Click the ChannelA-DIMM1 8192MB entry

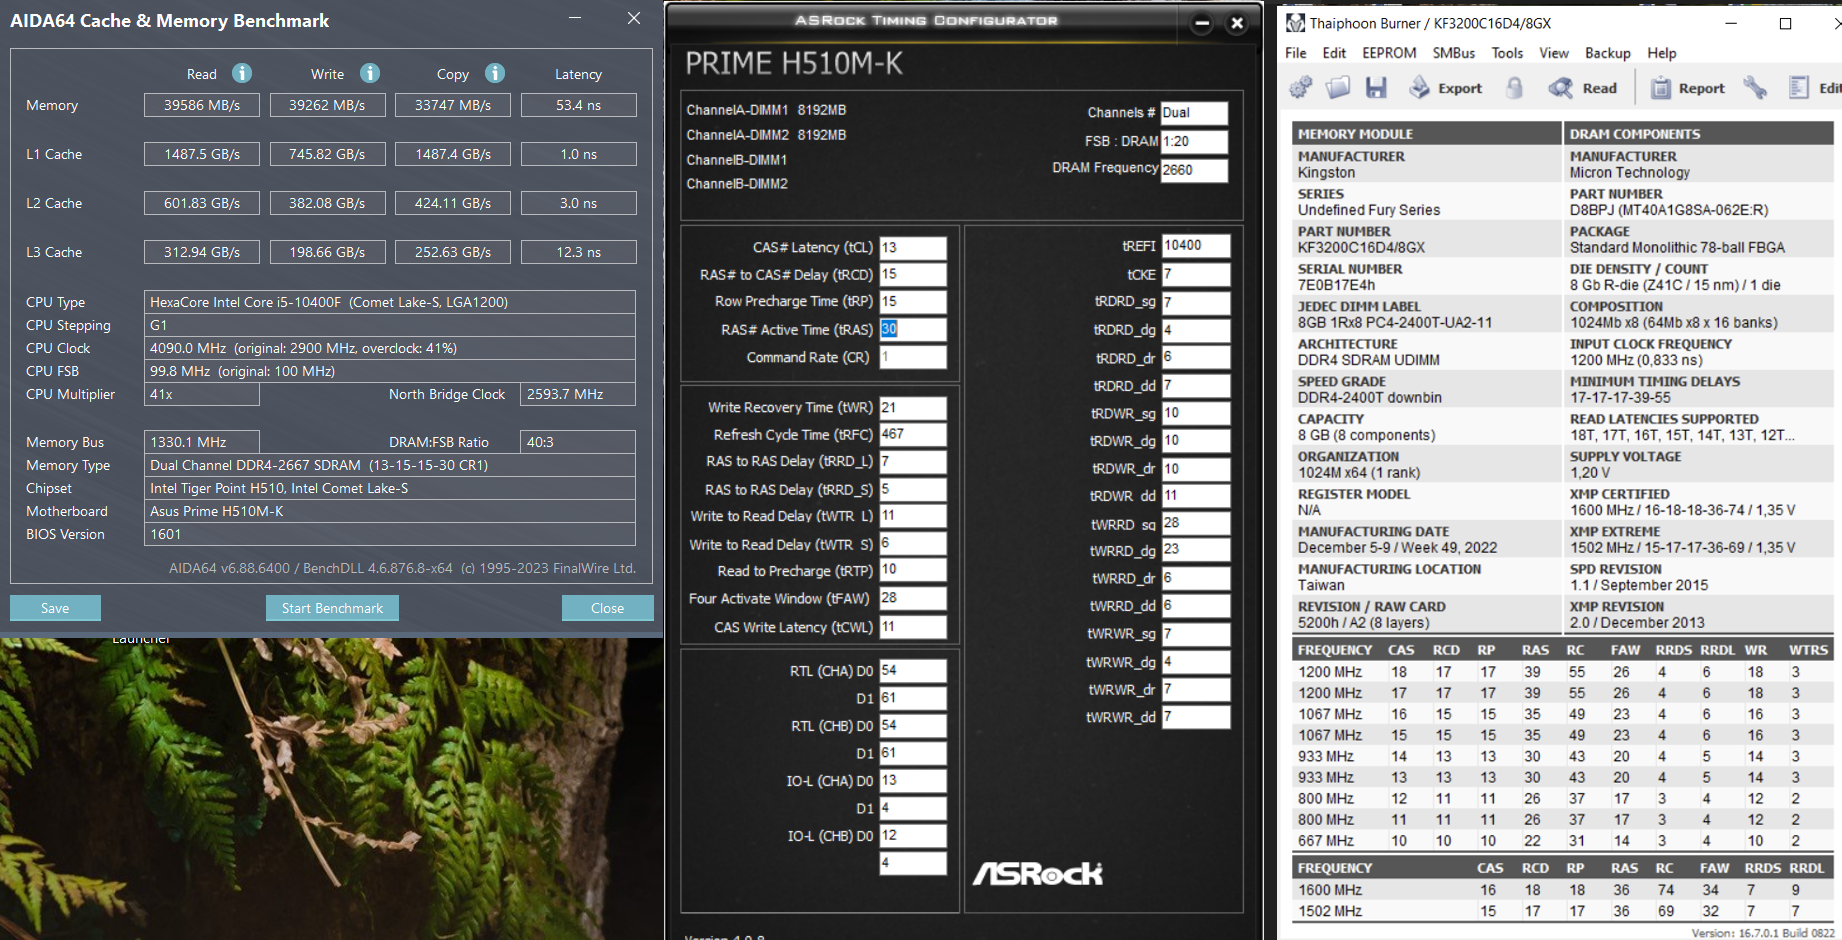tap(766, 110)
